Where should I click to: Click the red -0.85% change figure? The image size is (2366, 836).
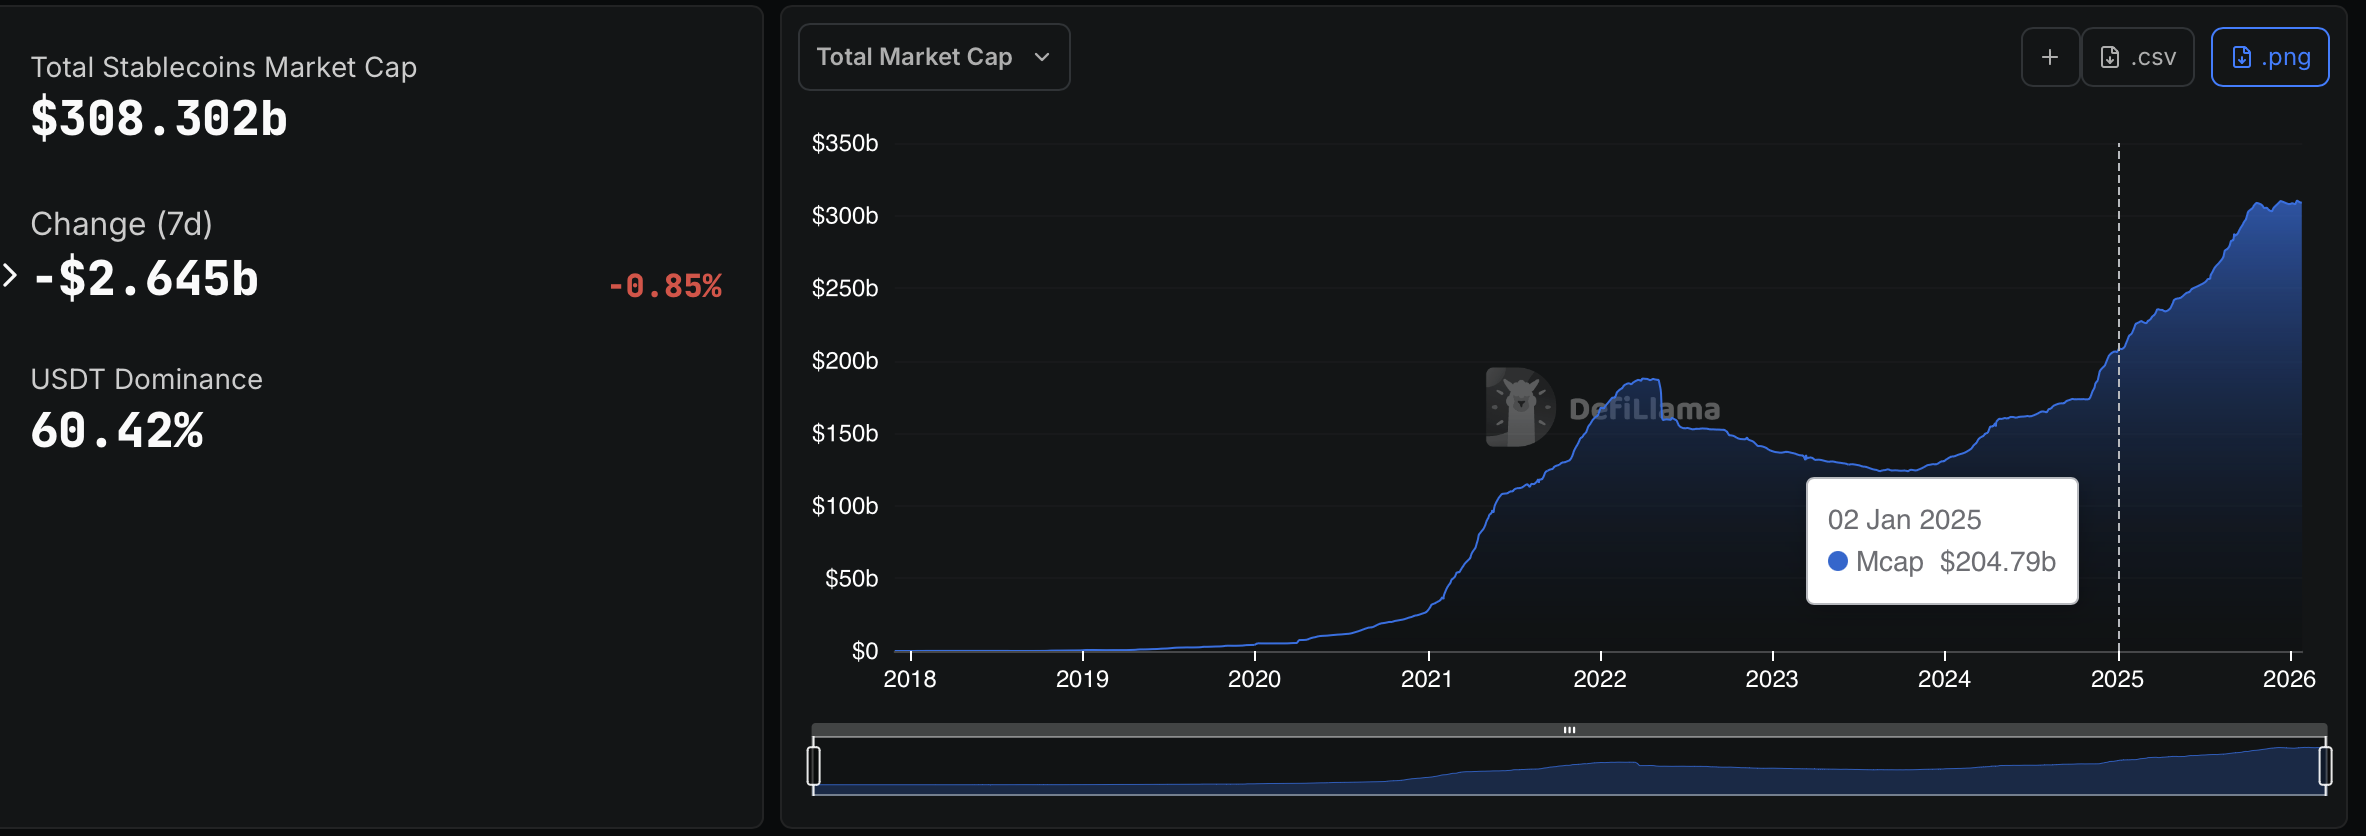tap(665, 286)
